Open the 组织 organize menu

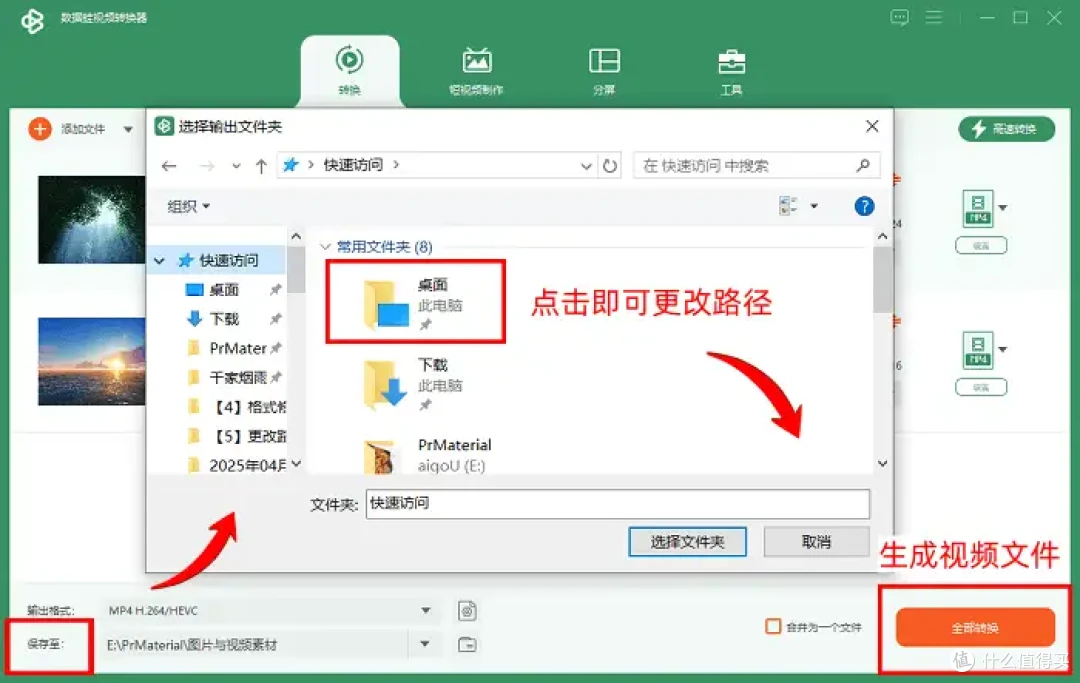pos(189,207)
